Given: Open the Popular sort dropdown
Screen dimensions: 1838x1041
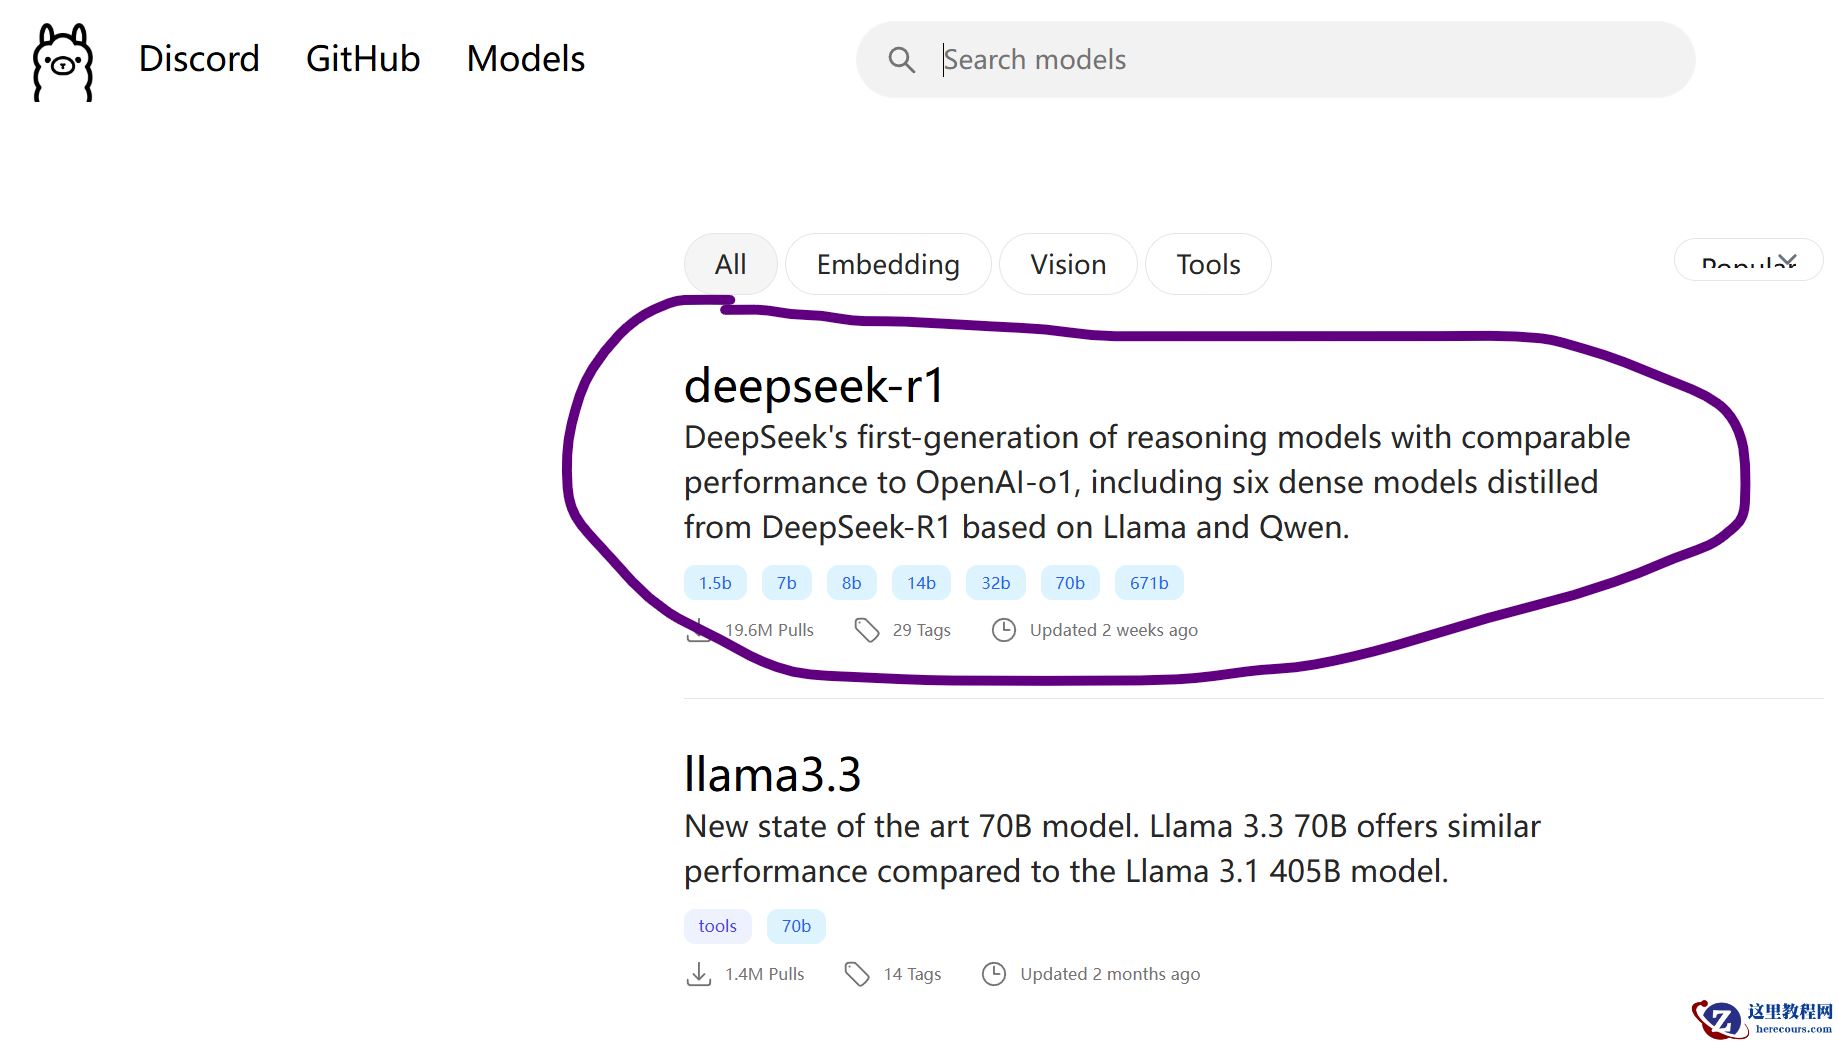Looking at the screenshot, I should 1748,262.
